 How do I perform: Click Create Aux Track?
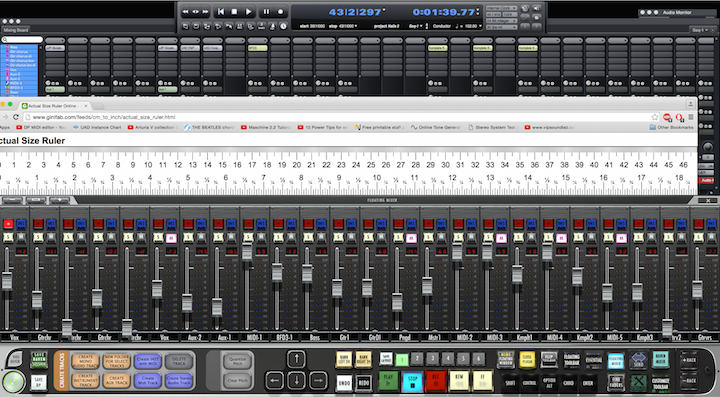click(117, 381)
